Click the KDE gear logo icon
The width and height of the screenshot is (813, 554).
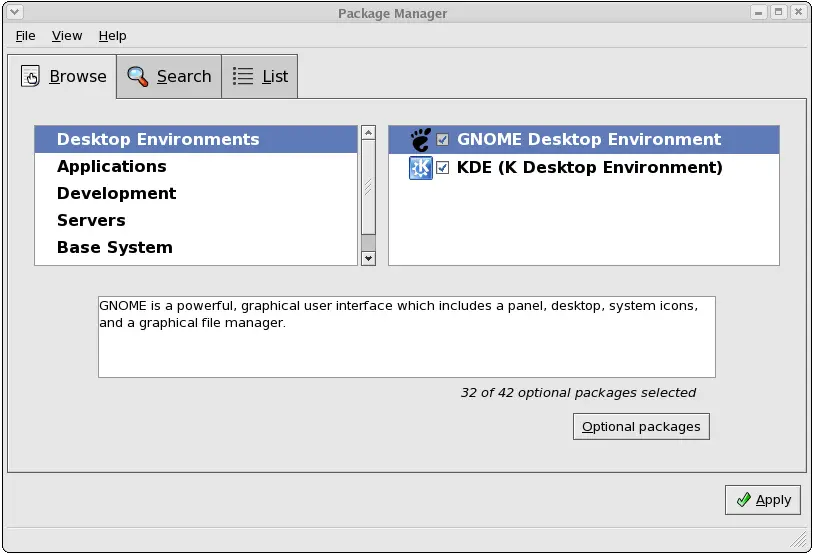click(x=420, y=168)
